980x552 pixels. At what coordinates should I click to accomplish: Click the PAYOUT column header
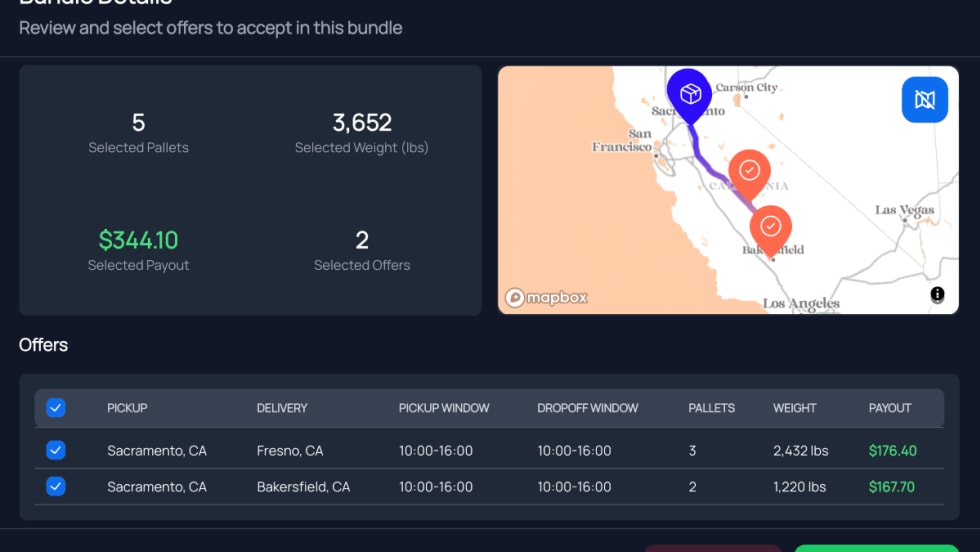click(890, 408)
